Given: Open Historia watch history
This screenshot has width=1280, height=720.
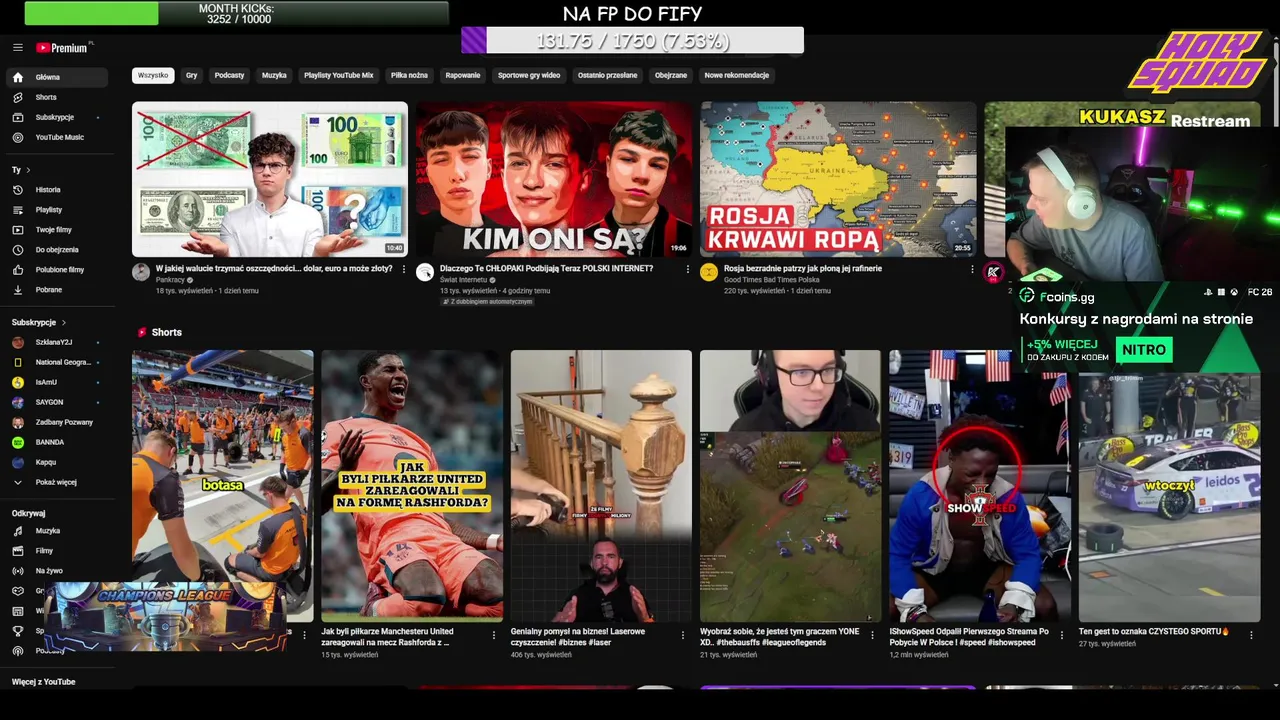Looking at the screenshot, I should pos(48,190).
